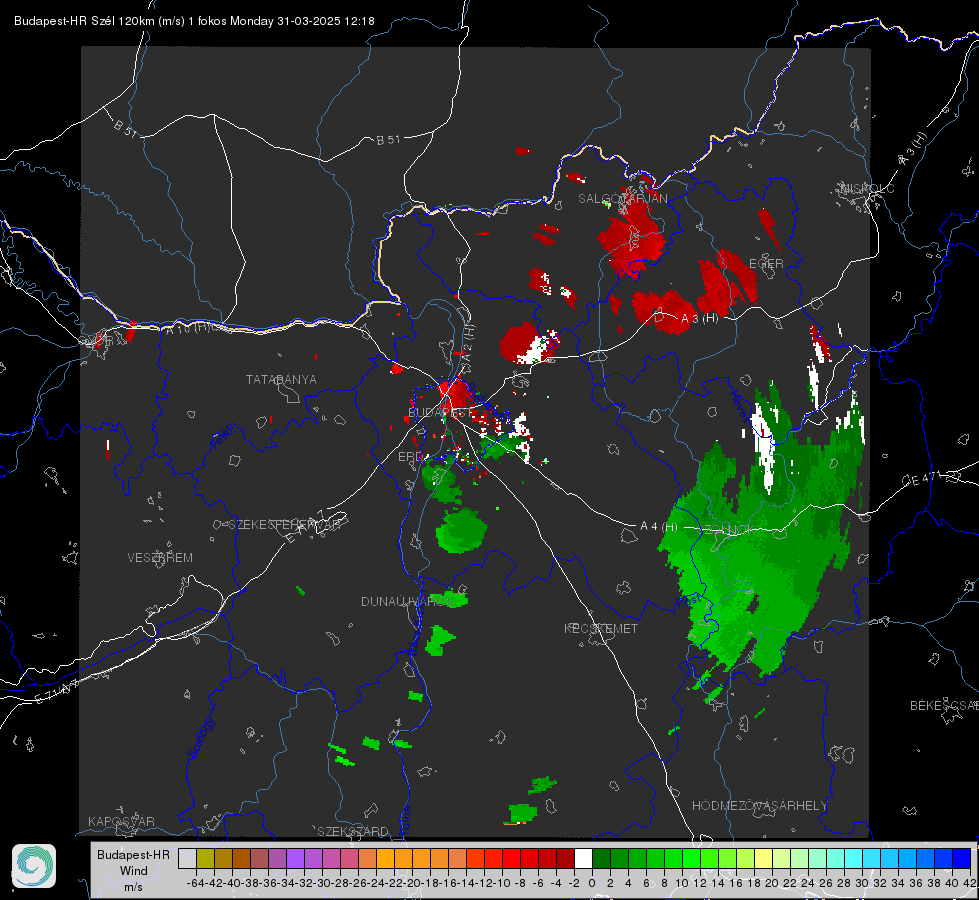Image resolution: width=979 pixels, height=900 pixels.
Task: Select the BUDAPEST city label
Action: coord(440,413)
